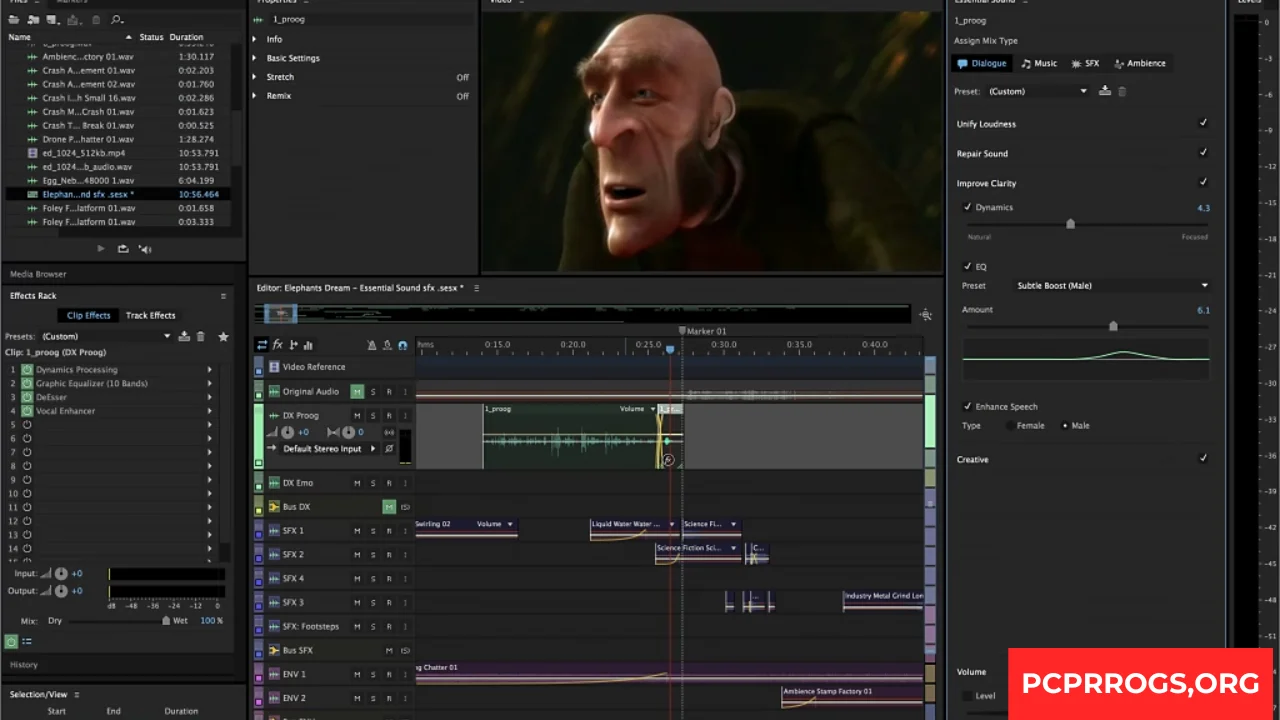The image size is (1280, 720).
Task: Open Effects Rack Presets dropdown
Action: click(x=106, y=336)
